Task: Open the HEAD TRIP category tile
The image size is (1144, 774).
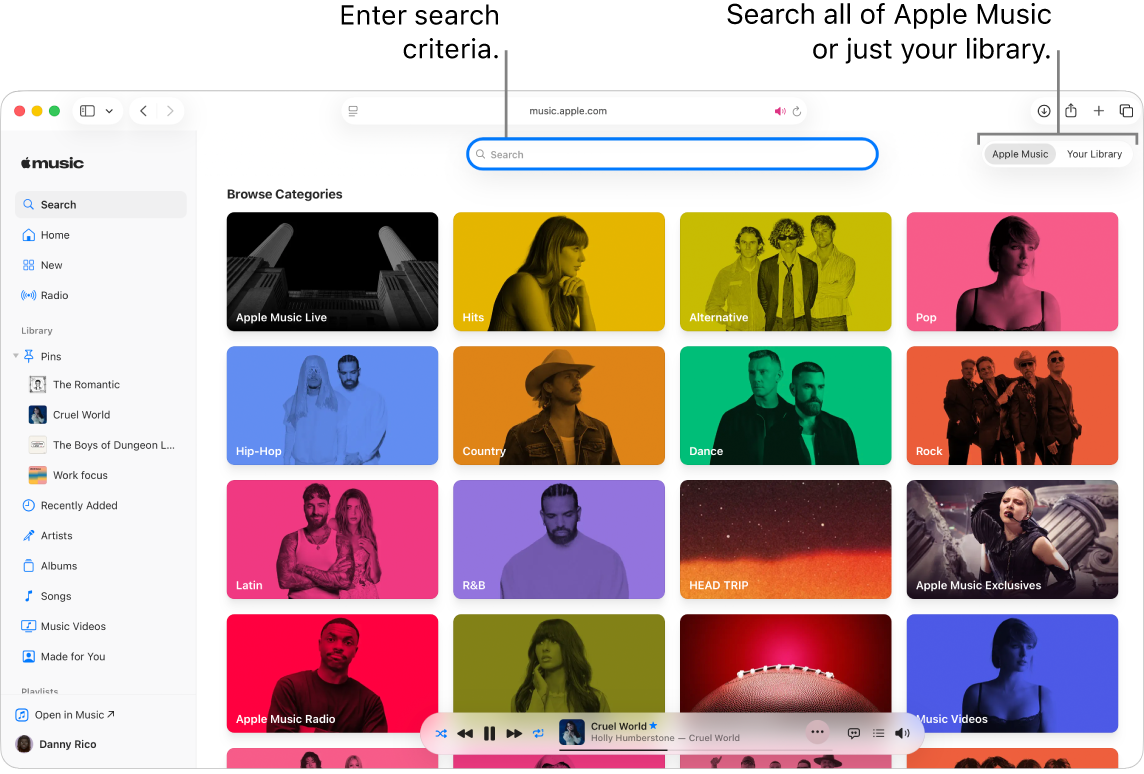Action: coord(786,540)
